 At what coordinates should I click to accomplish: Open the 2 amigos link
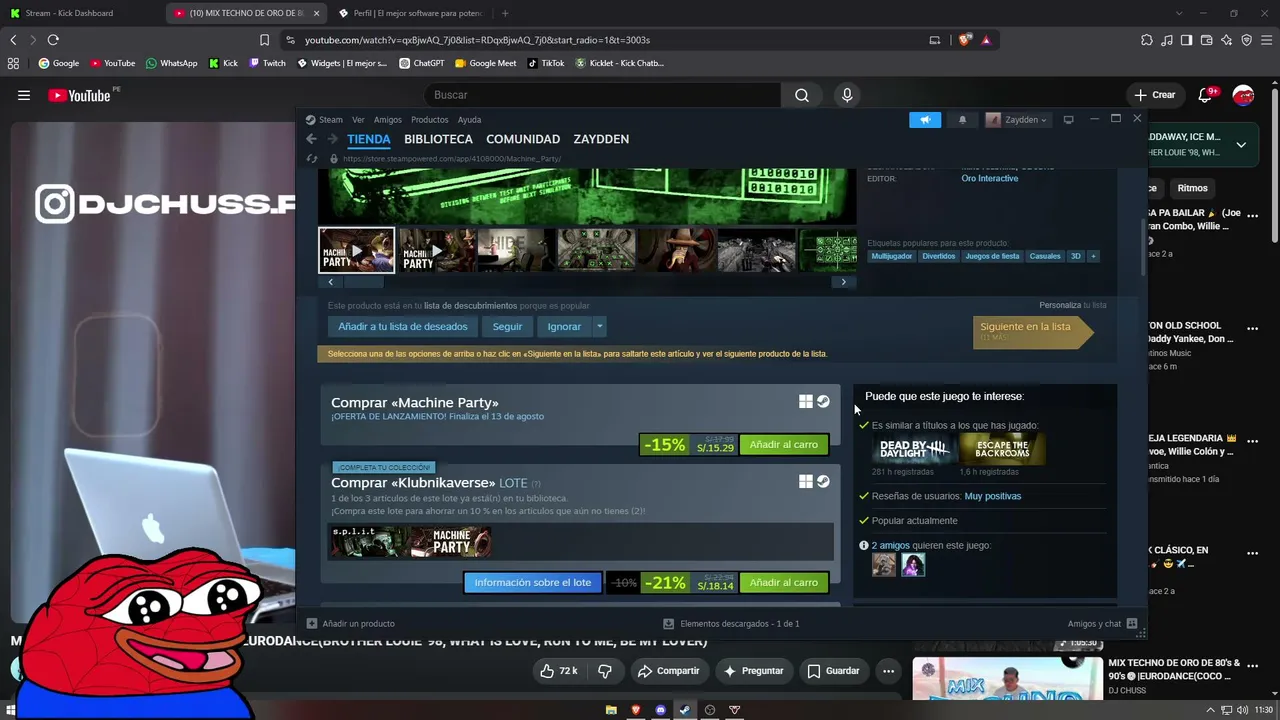click(x=891, y=545)
